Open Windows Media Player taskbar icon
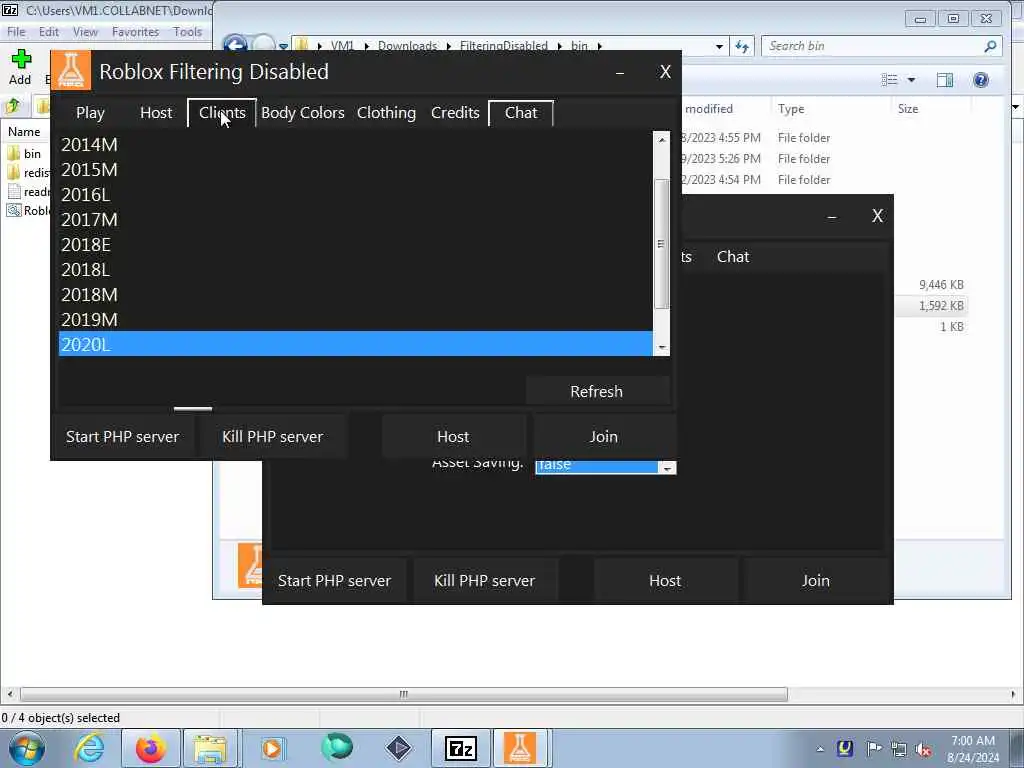 (272, 748)
